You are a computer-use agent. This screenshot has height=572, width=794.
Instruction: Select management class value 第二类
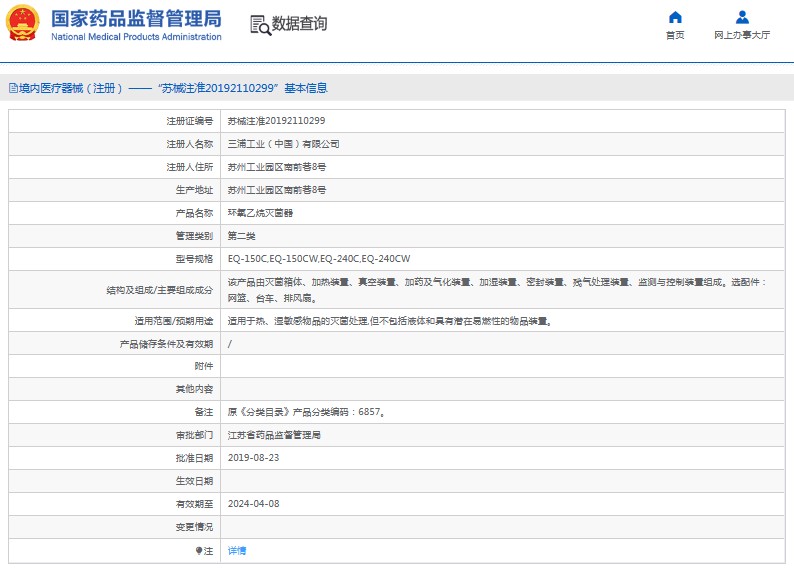tap(242, 236)
